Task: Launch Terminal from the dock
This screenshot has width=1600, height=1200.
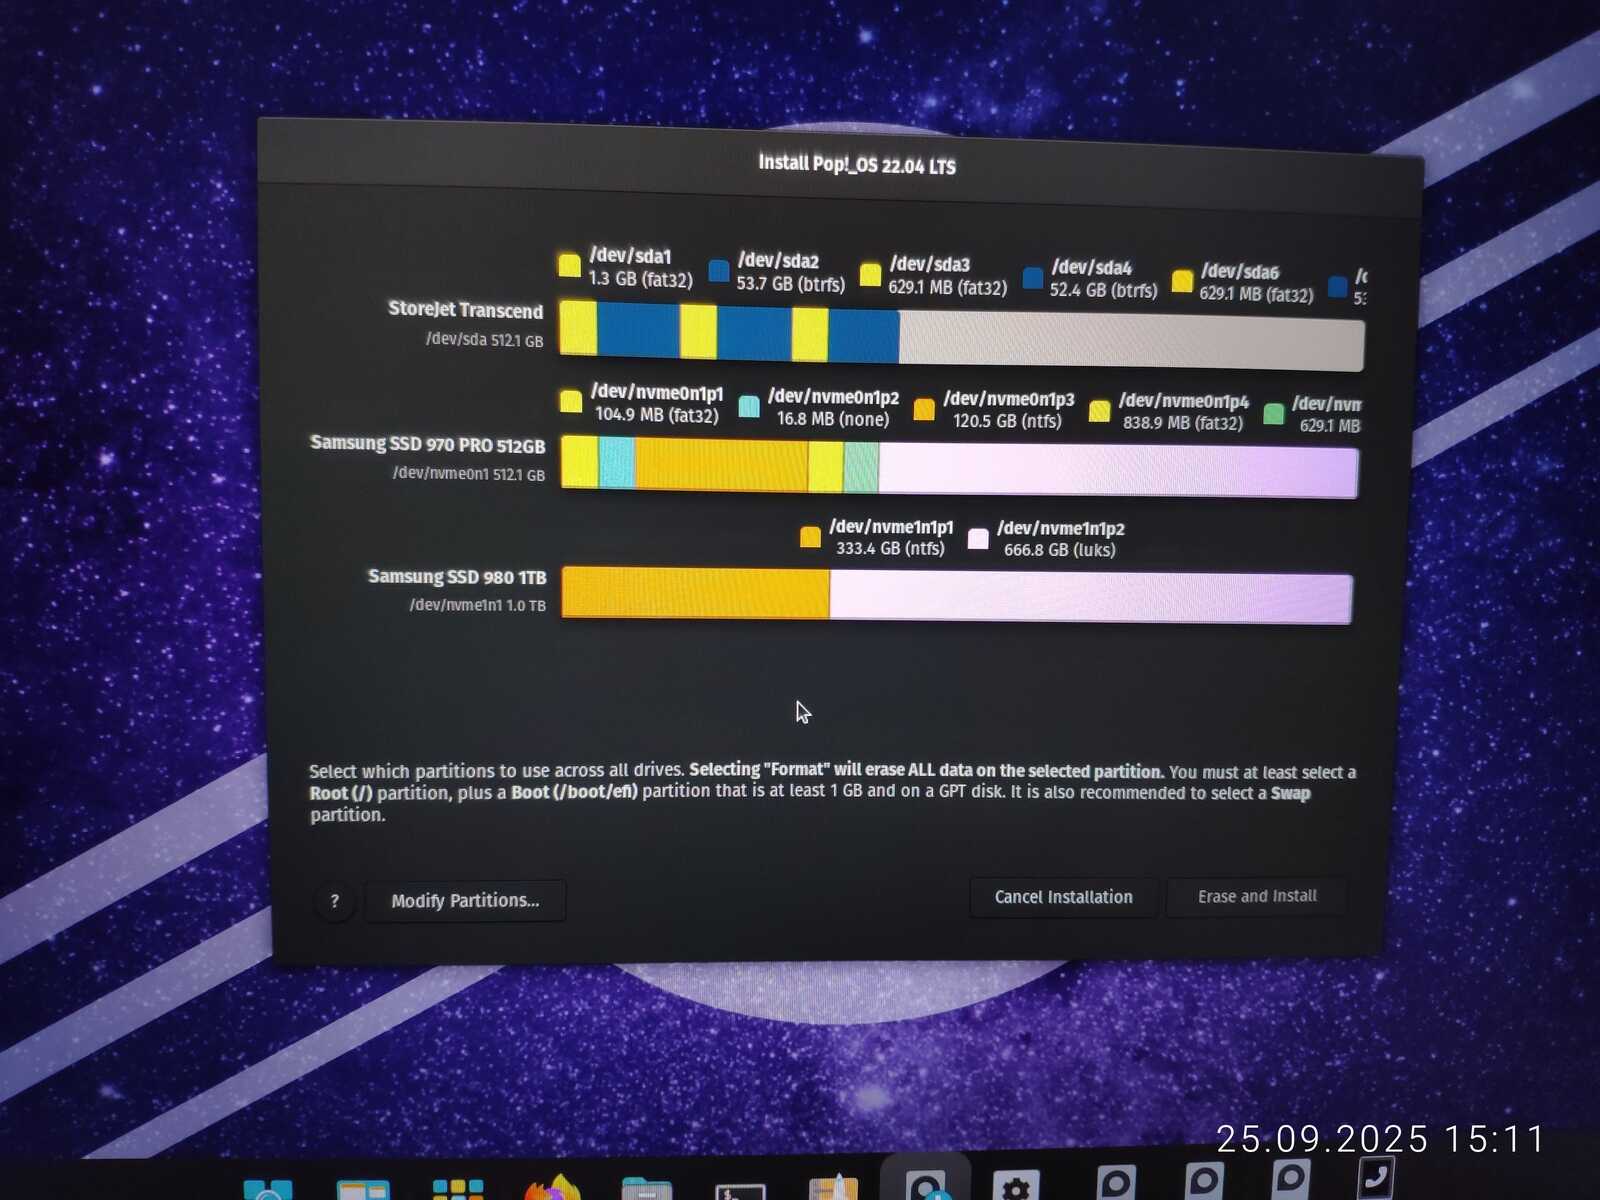Action: coord(741,1191)
